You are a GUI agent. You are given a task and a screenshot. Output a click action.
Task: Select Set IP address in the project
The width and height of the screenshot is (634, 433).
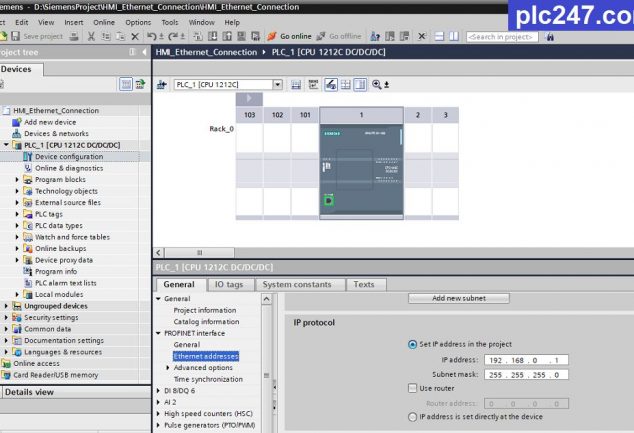pyautogui.click(x=412, y=344)
